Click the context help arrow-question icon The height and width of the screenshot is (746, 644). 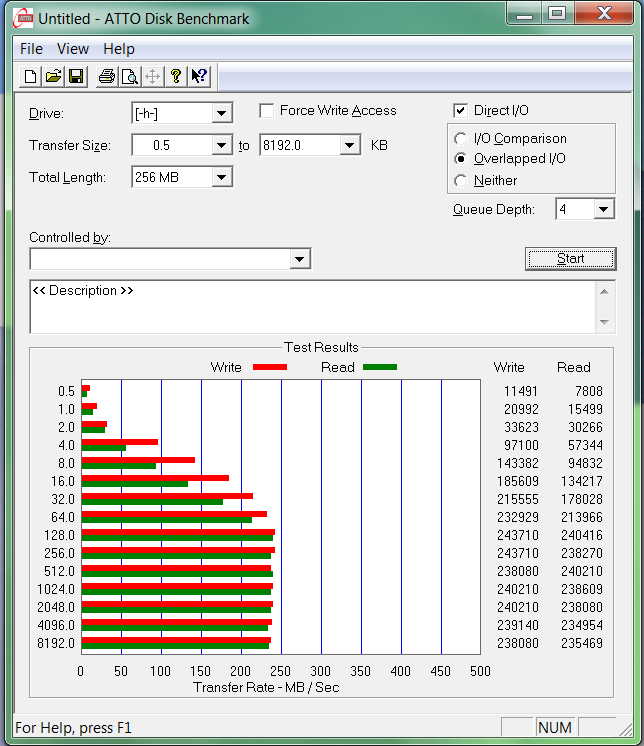pos(199,76)
